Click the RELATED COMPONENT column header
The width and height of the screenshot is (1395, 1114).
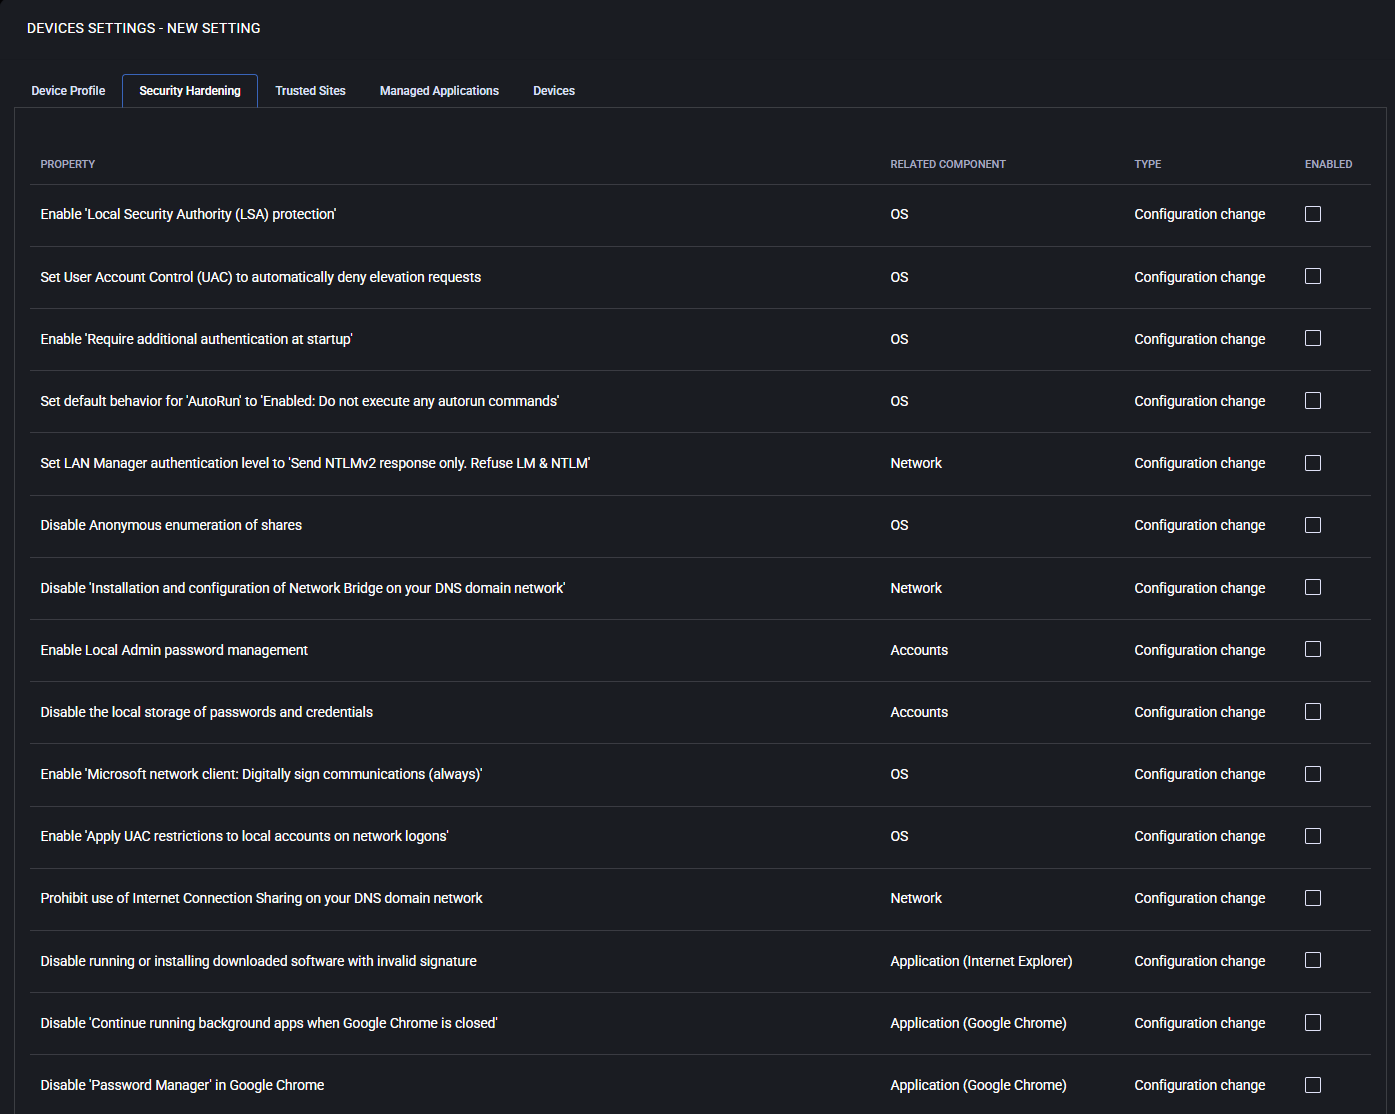pos(948,164)
